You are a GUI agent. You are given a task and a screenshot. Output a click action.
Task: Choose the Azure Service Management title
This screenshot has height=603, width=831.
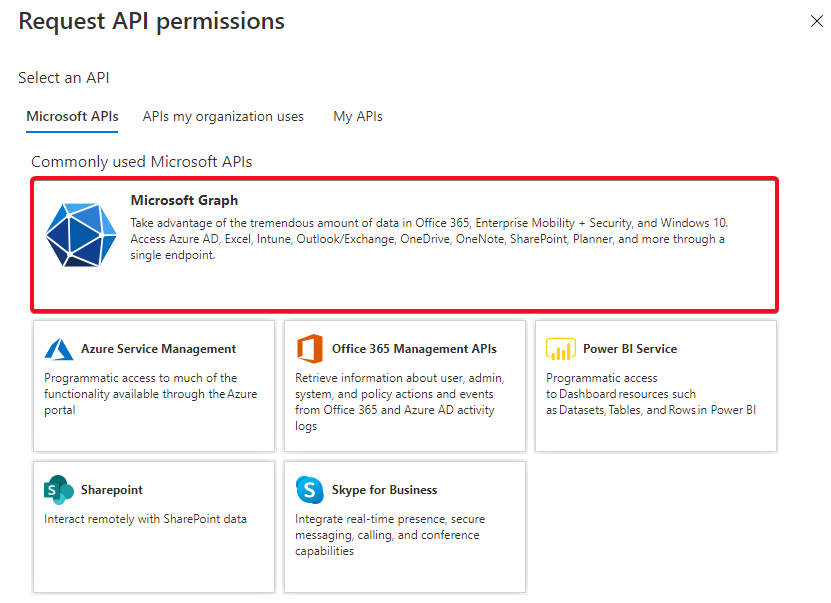158,349
